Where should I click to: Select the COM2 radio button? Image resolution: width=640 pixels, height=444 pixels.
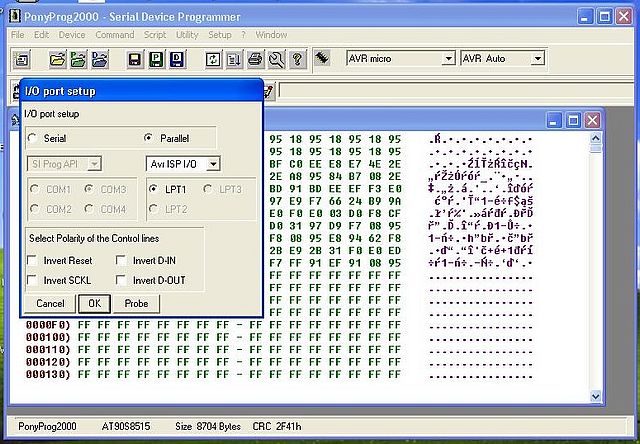35,209
